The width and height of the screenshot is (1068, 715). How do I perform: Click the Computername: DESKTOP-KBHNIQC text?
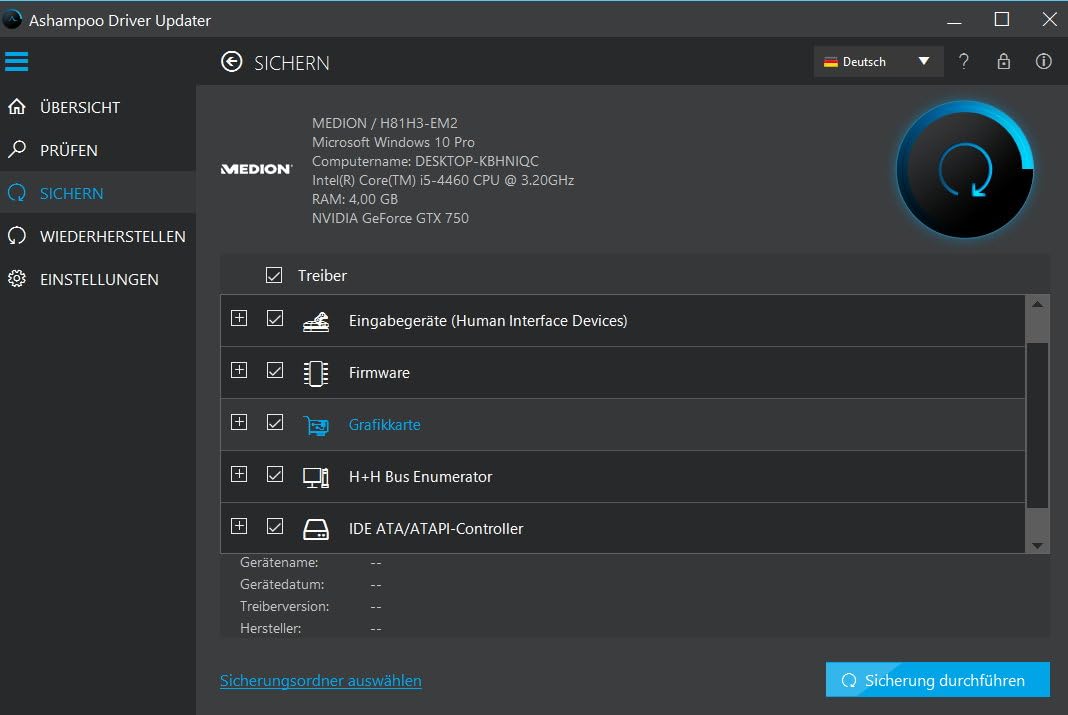425,161
